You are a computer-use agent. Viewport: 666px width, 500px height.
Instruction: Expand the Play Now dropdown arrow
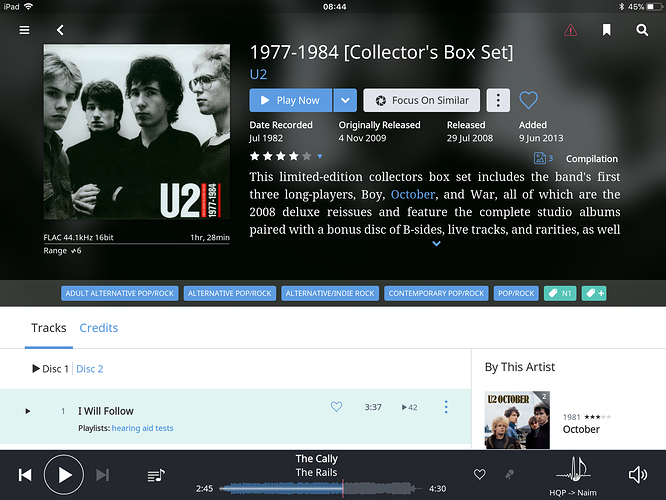[x=345, y=100]
